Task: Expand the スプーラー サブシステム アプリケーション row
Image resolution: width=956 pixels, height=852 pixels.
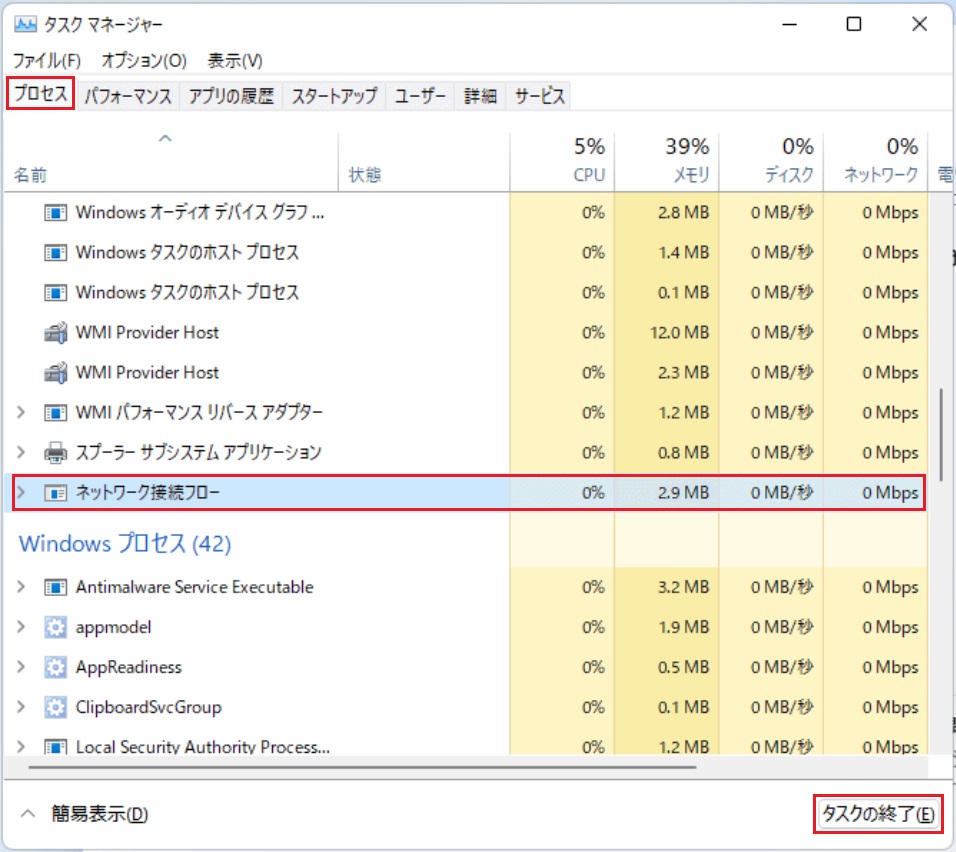Action: (21, 453)
